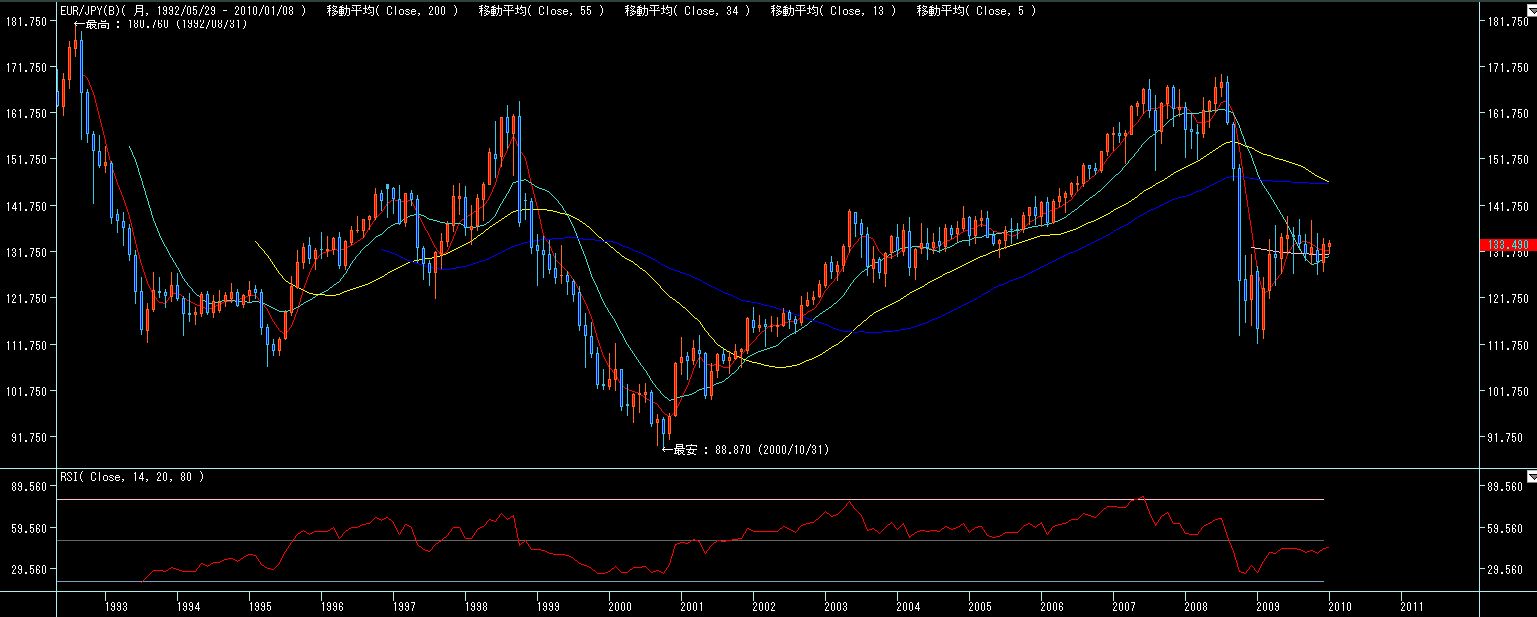Click the 2011 year label
The width and height of the screenshot is (1537, 617).
1412,606
